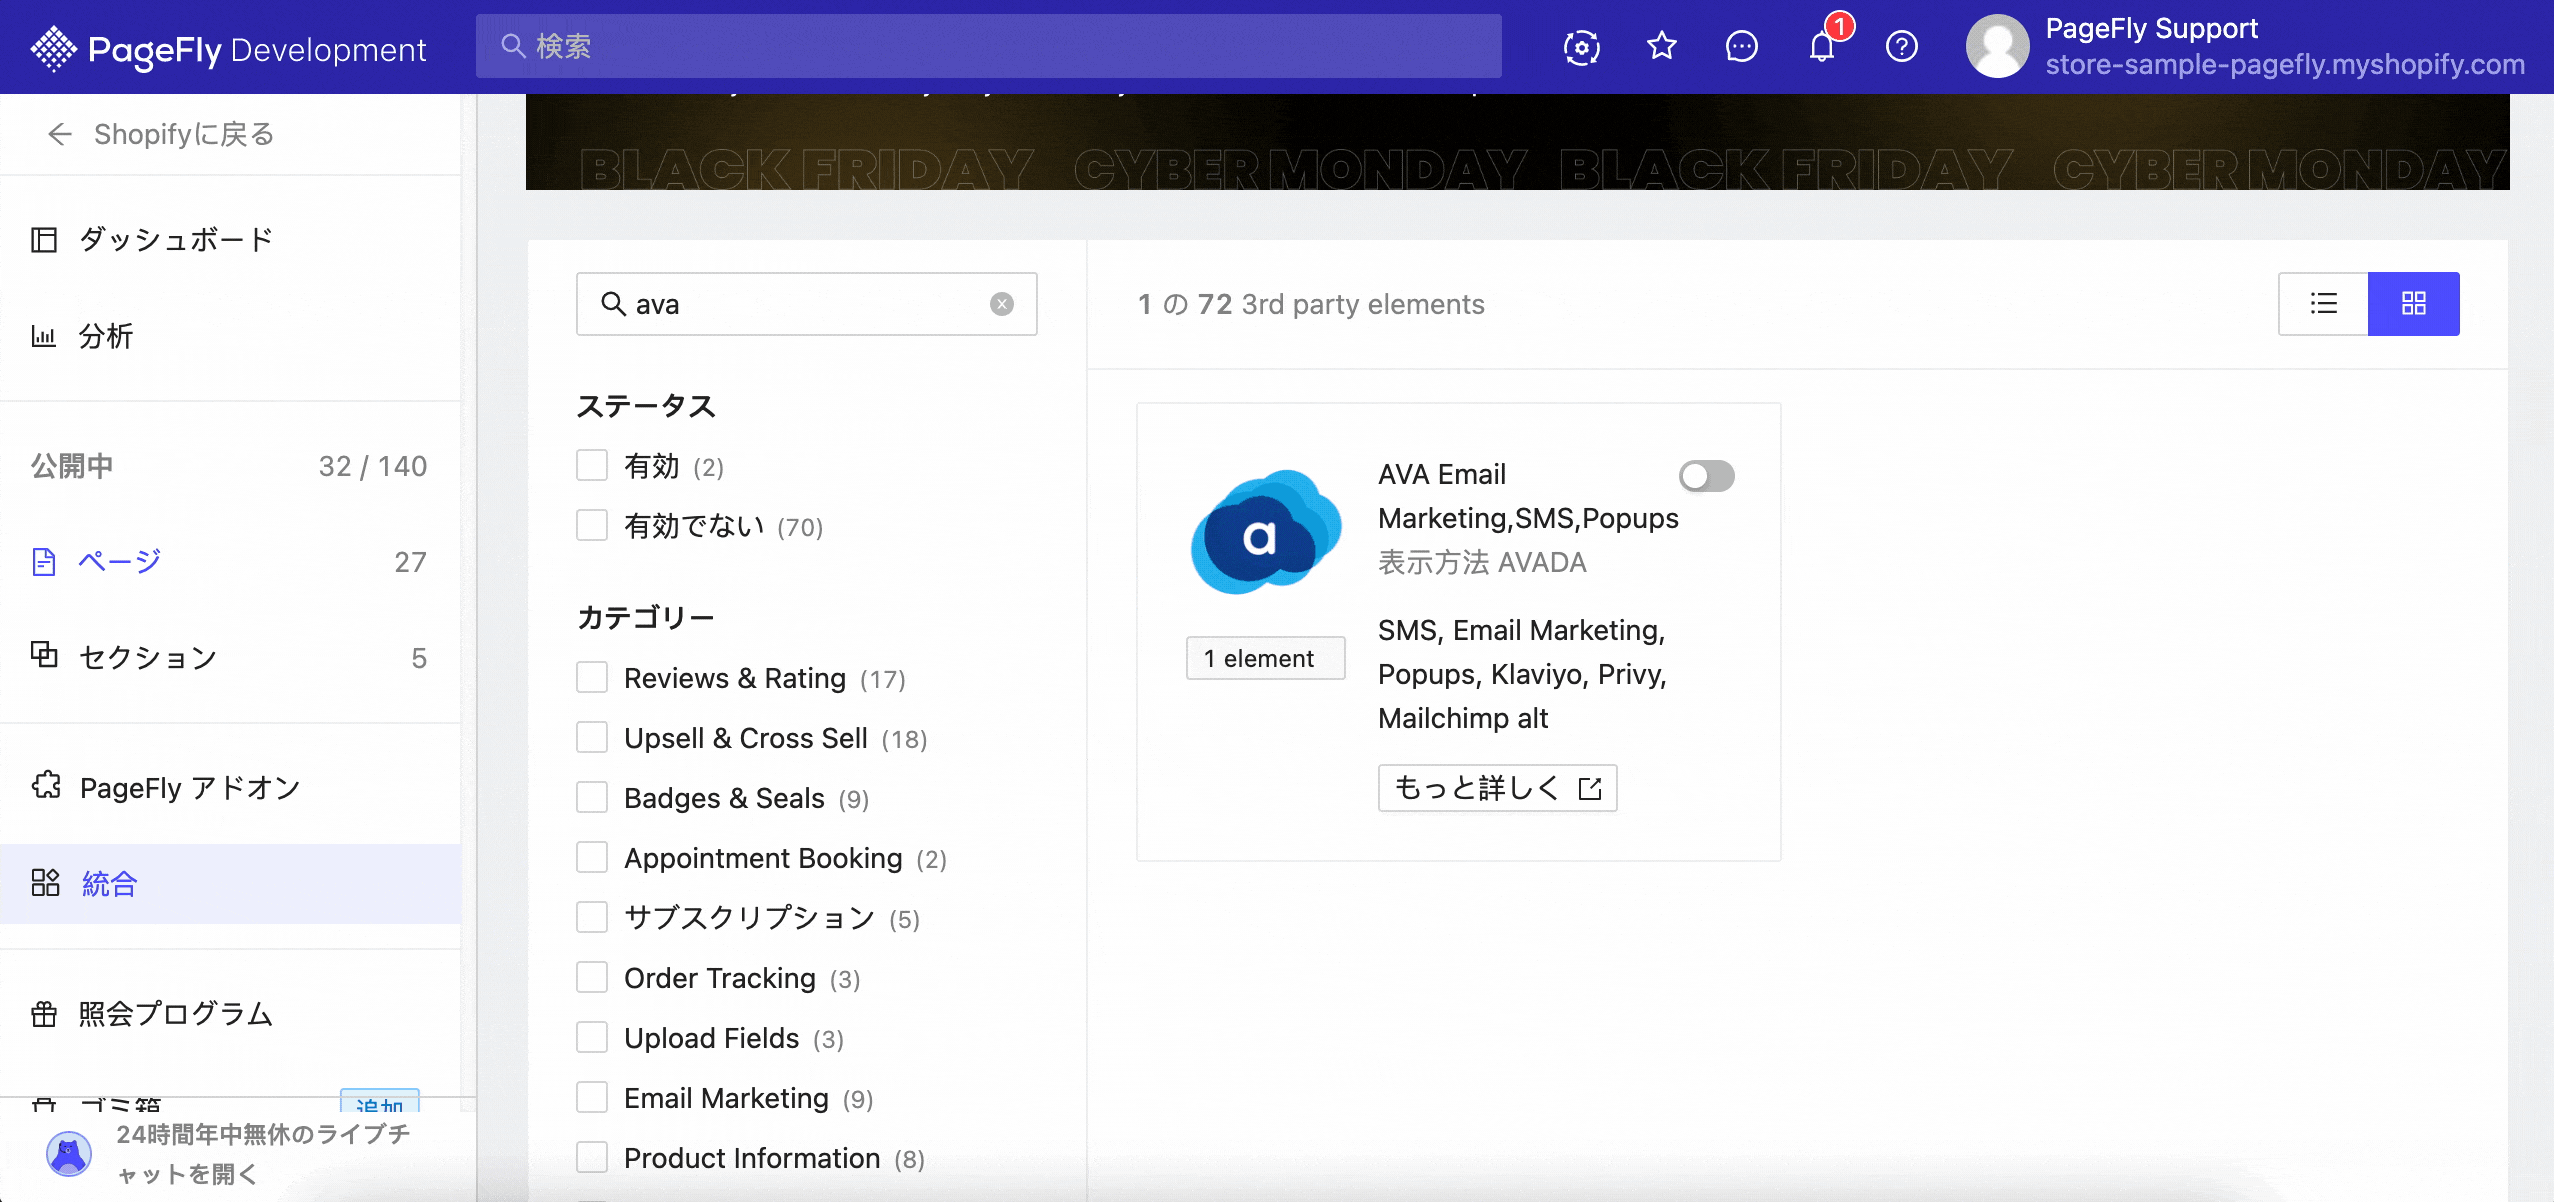The width and height of the screenshot is (2554, 1202).
Task: Click the live chat mascot icon
Action: tap(69, 1154)
